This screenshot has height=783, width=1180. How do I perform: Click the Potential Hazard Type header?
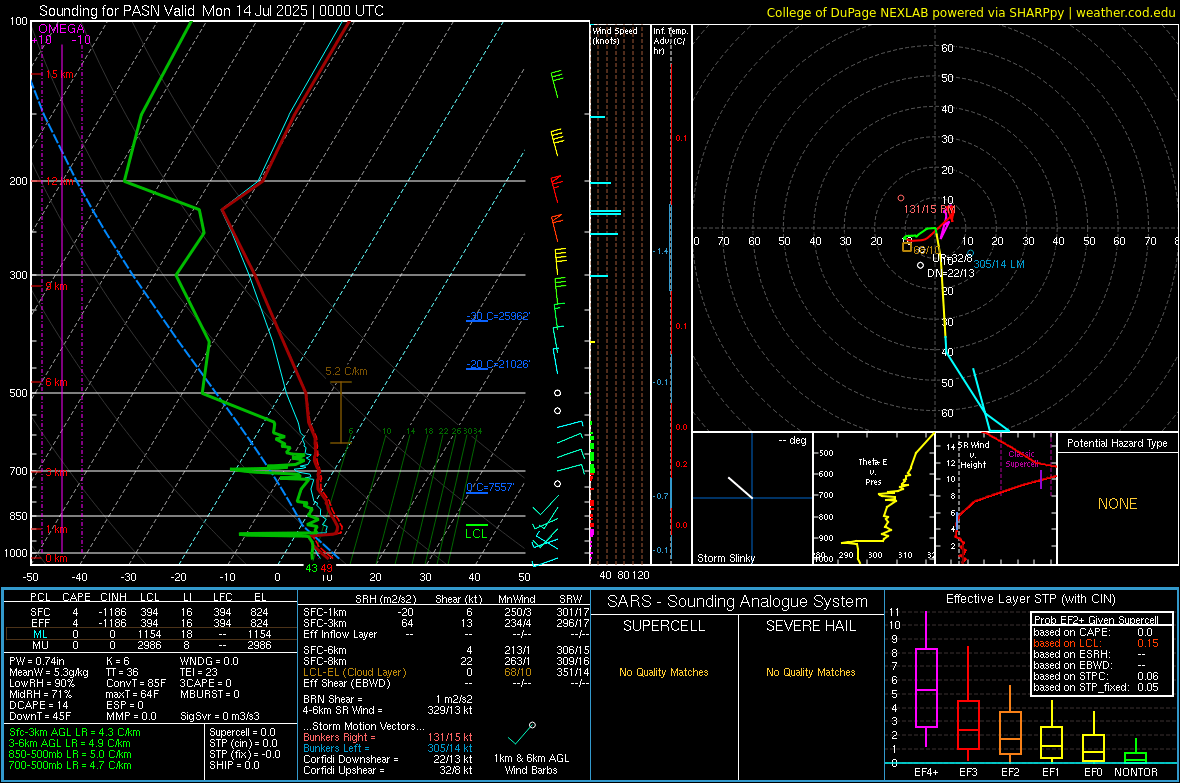[1117, 443]
